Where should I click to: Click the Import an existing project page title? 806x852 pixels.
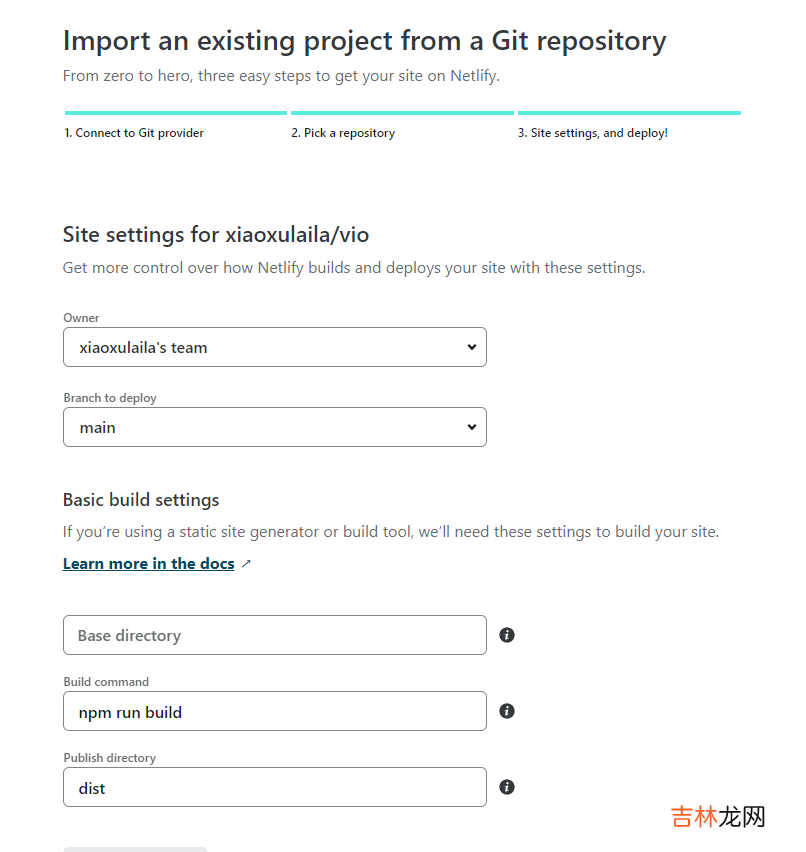[x=364, y=41]
